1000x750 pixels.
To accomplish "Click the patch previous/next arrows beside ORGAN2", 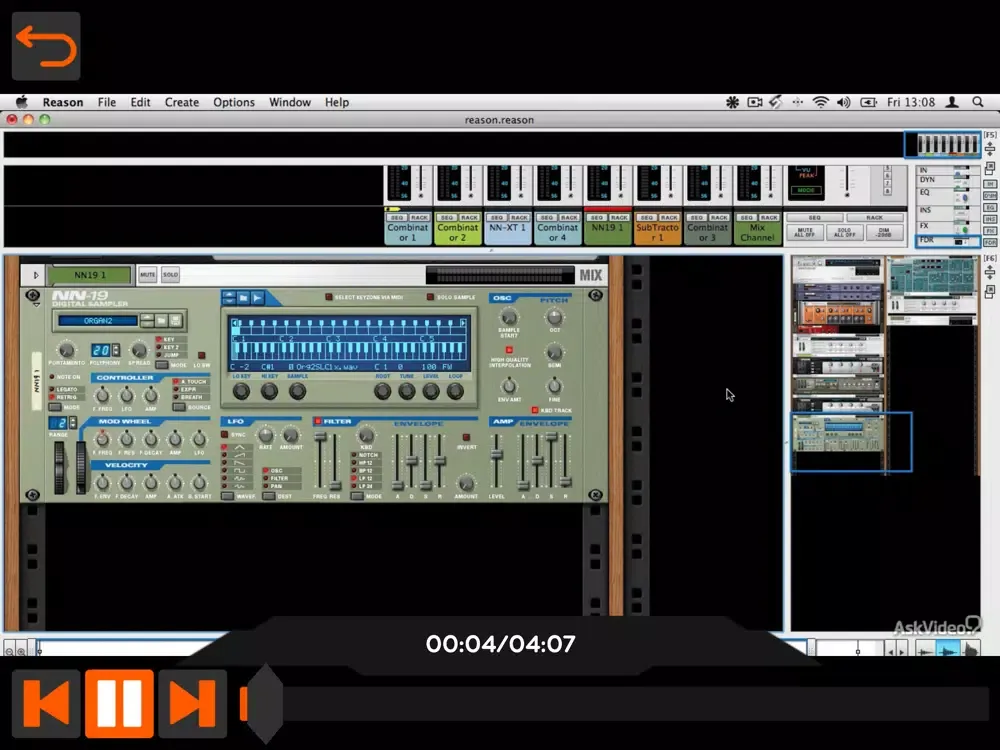I will click(x=147, y=320).
